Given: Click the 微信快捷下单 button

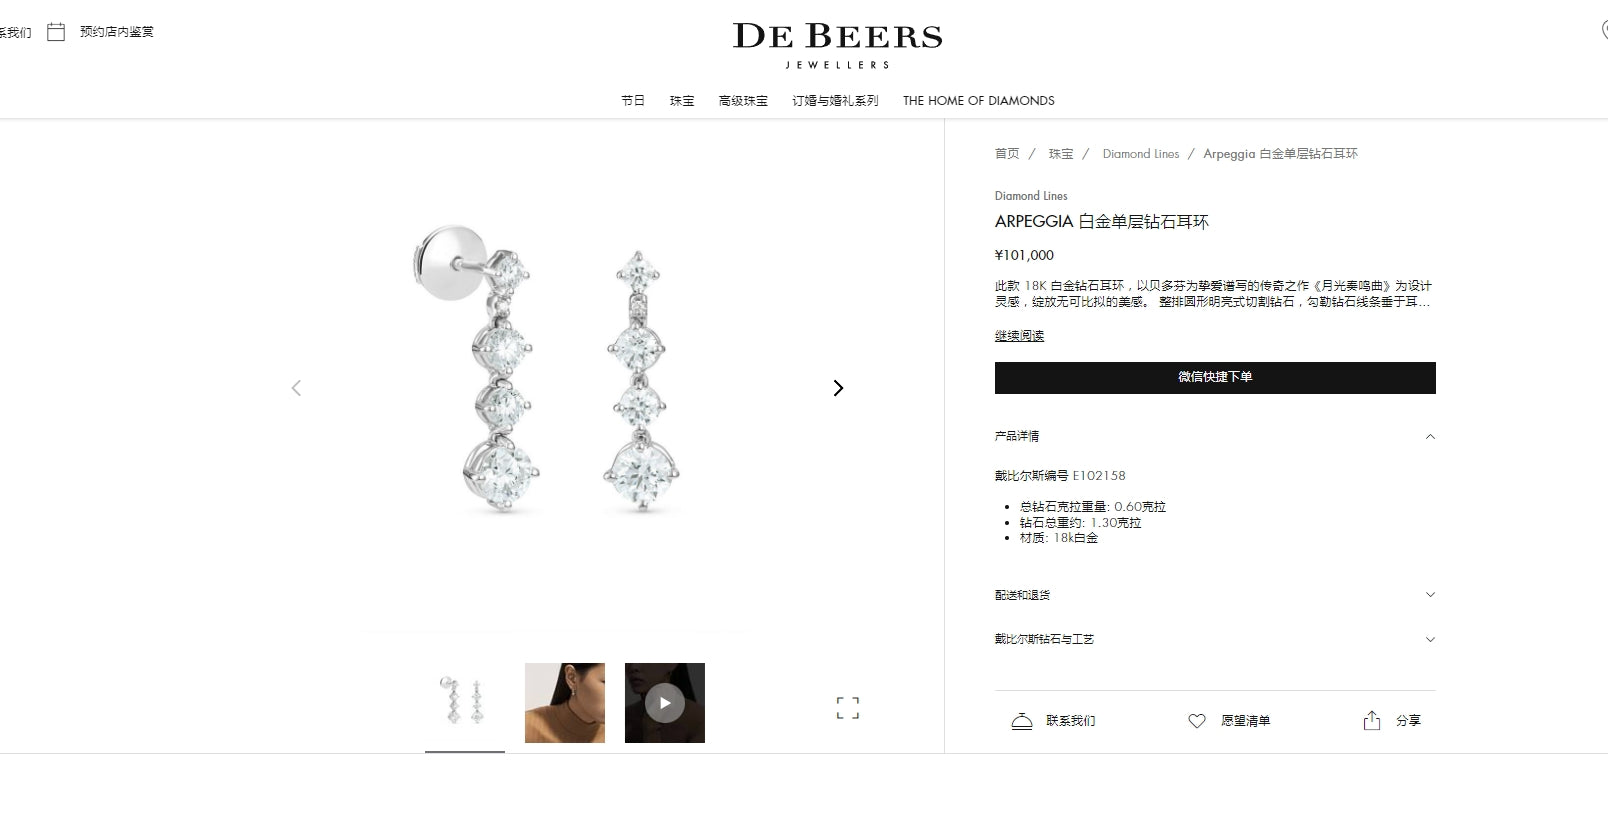Looking at the screenshot, I should click(x=1215, y=377).
